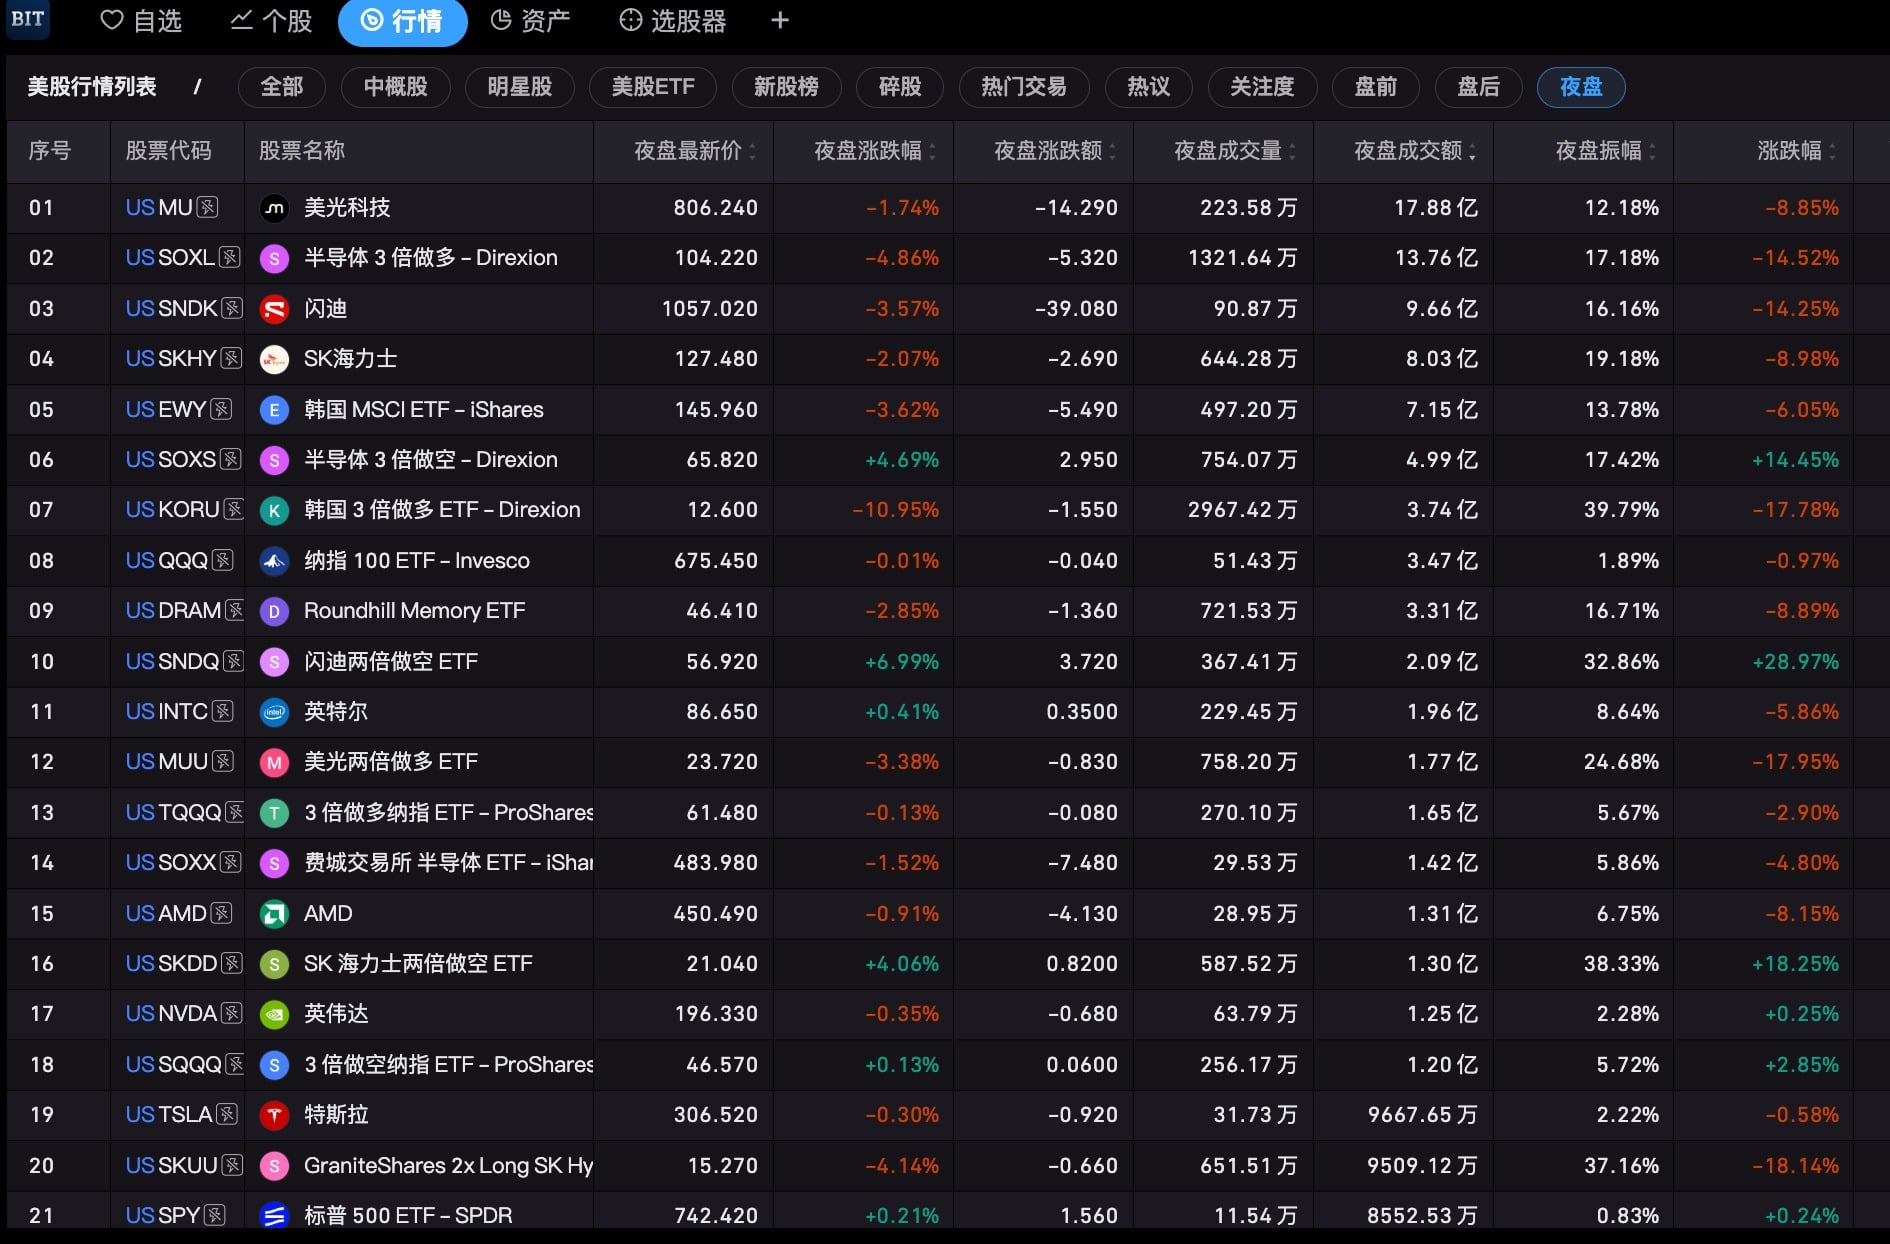Image resolution: width=1890 pixels, height=1244 pixels.
Task: Open the US SOXL ticker link
Action: 170,258
